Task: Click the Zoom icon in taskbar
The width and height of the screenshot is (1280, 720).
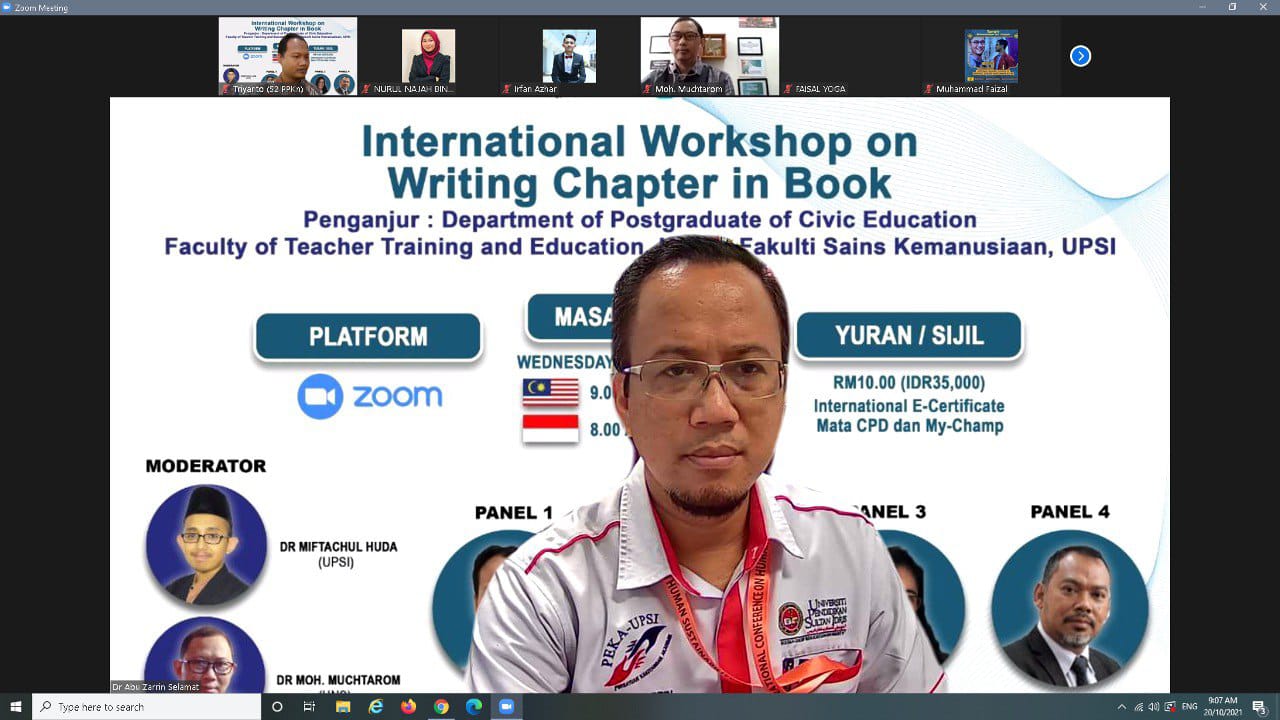Action: coord(506,707)
